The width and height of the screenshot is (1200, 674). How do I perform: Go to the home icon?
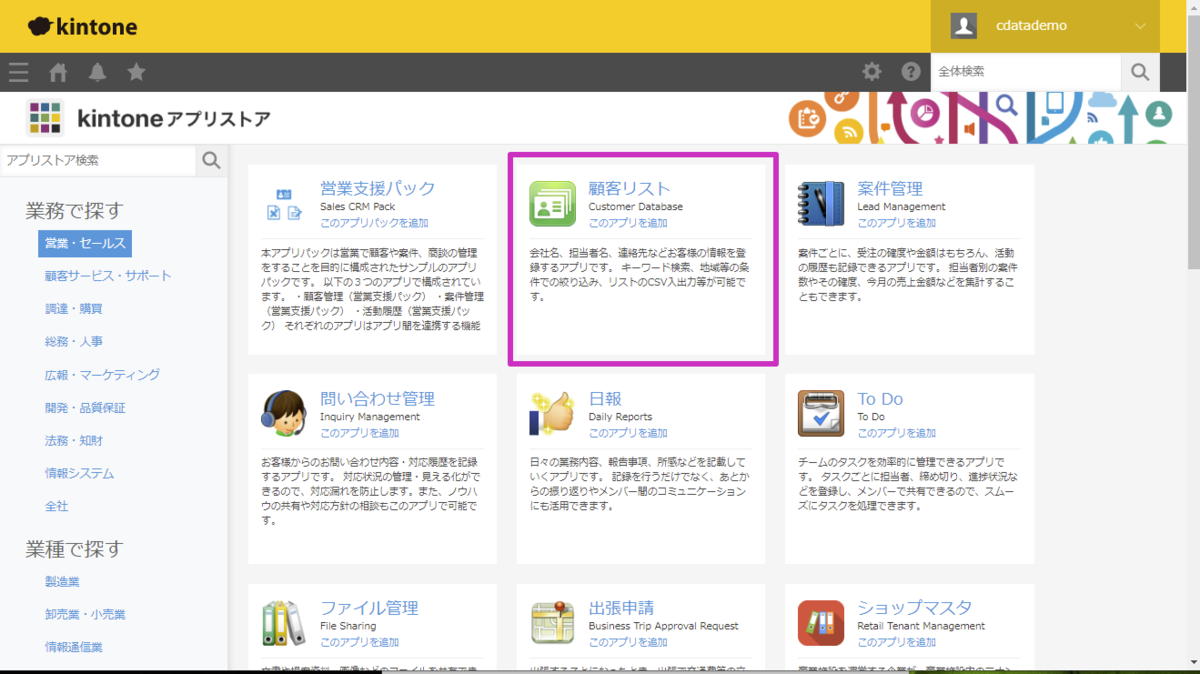(x=58, y=72)
